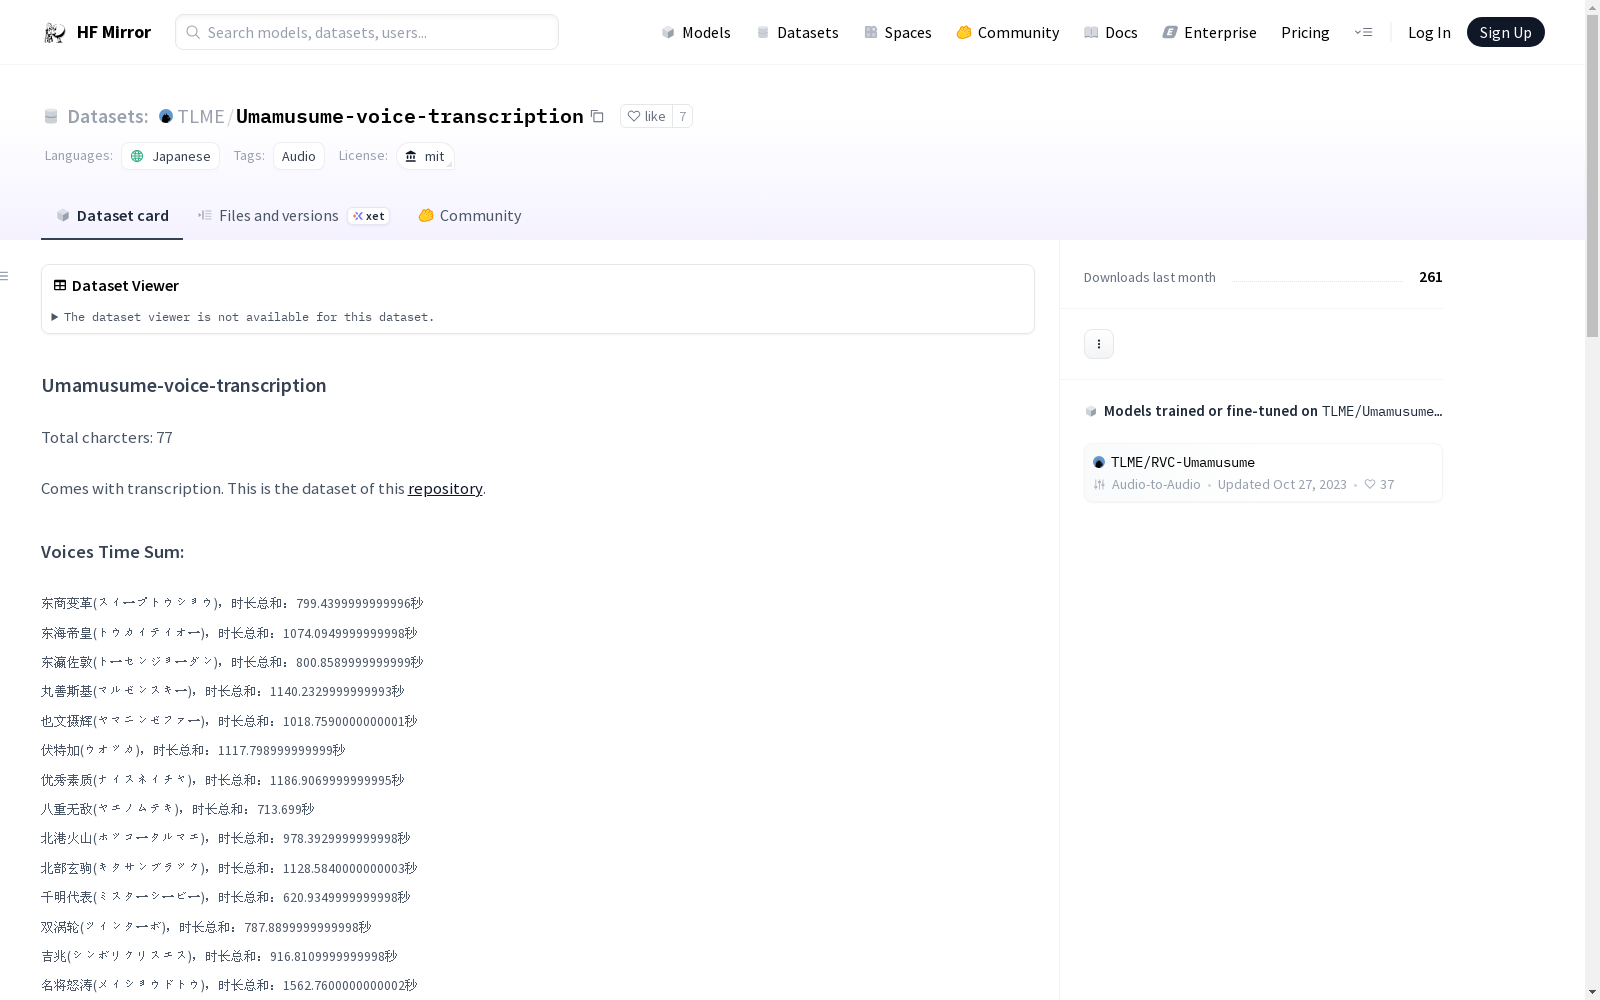Click the page vertical scrollbar thumb

(x=1592, y=176)
